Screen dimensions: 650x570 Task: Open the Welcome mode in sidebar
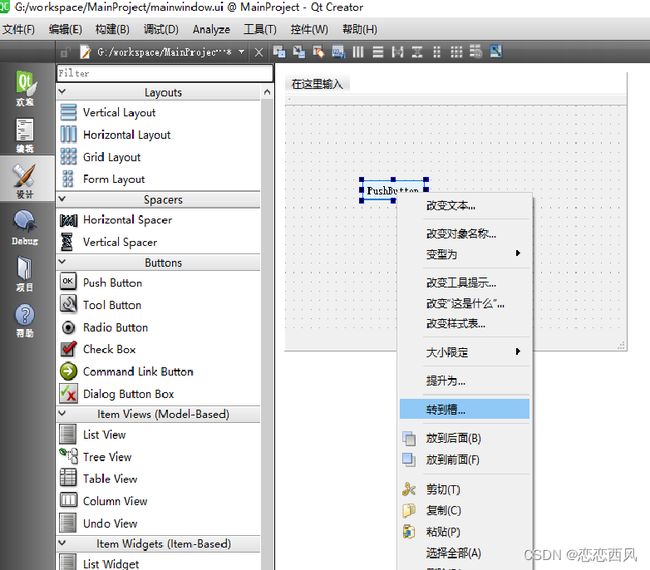(25, 88)
